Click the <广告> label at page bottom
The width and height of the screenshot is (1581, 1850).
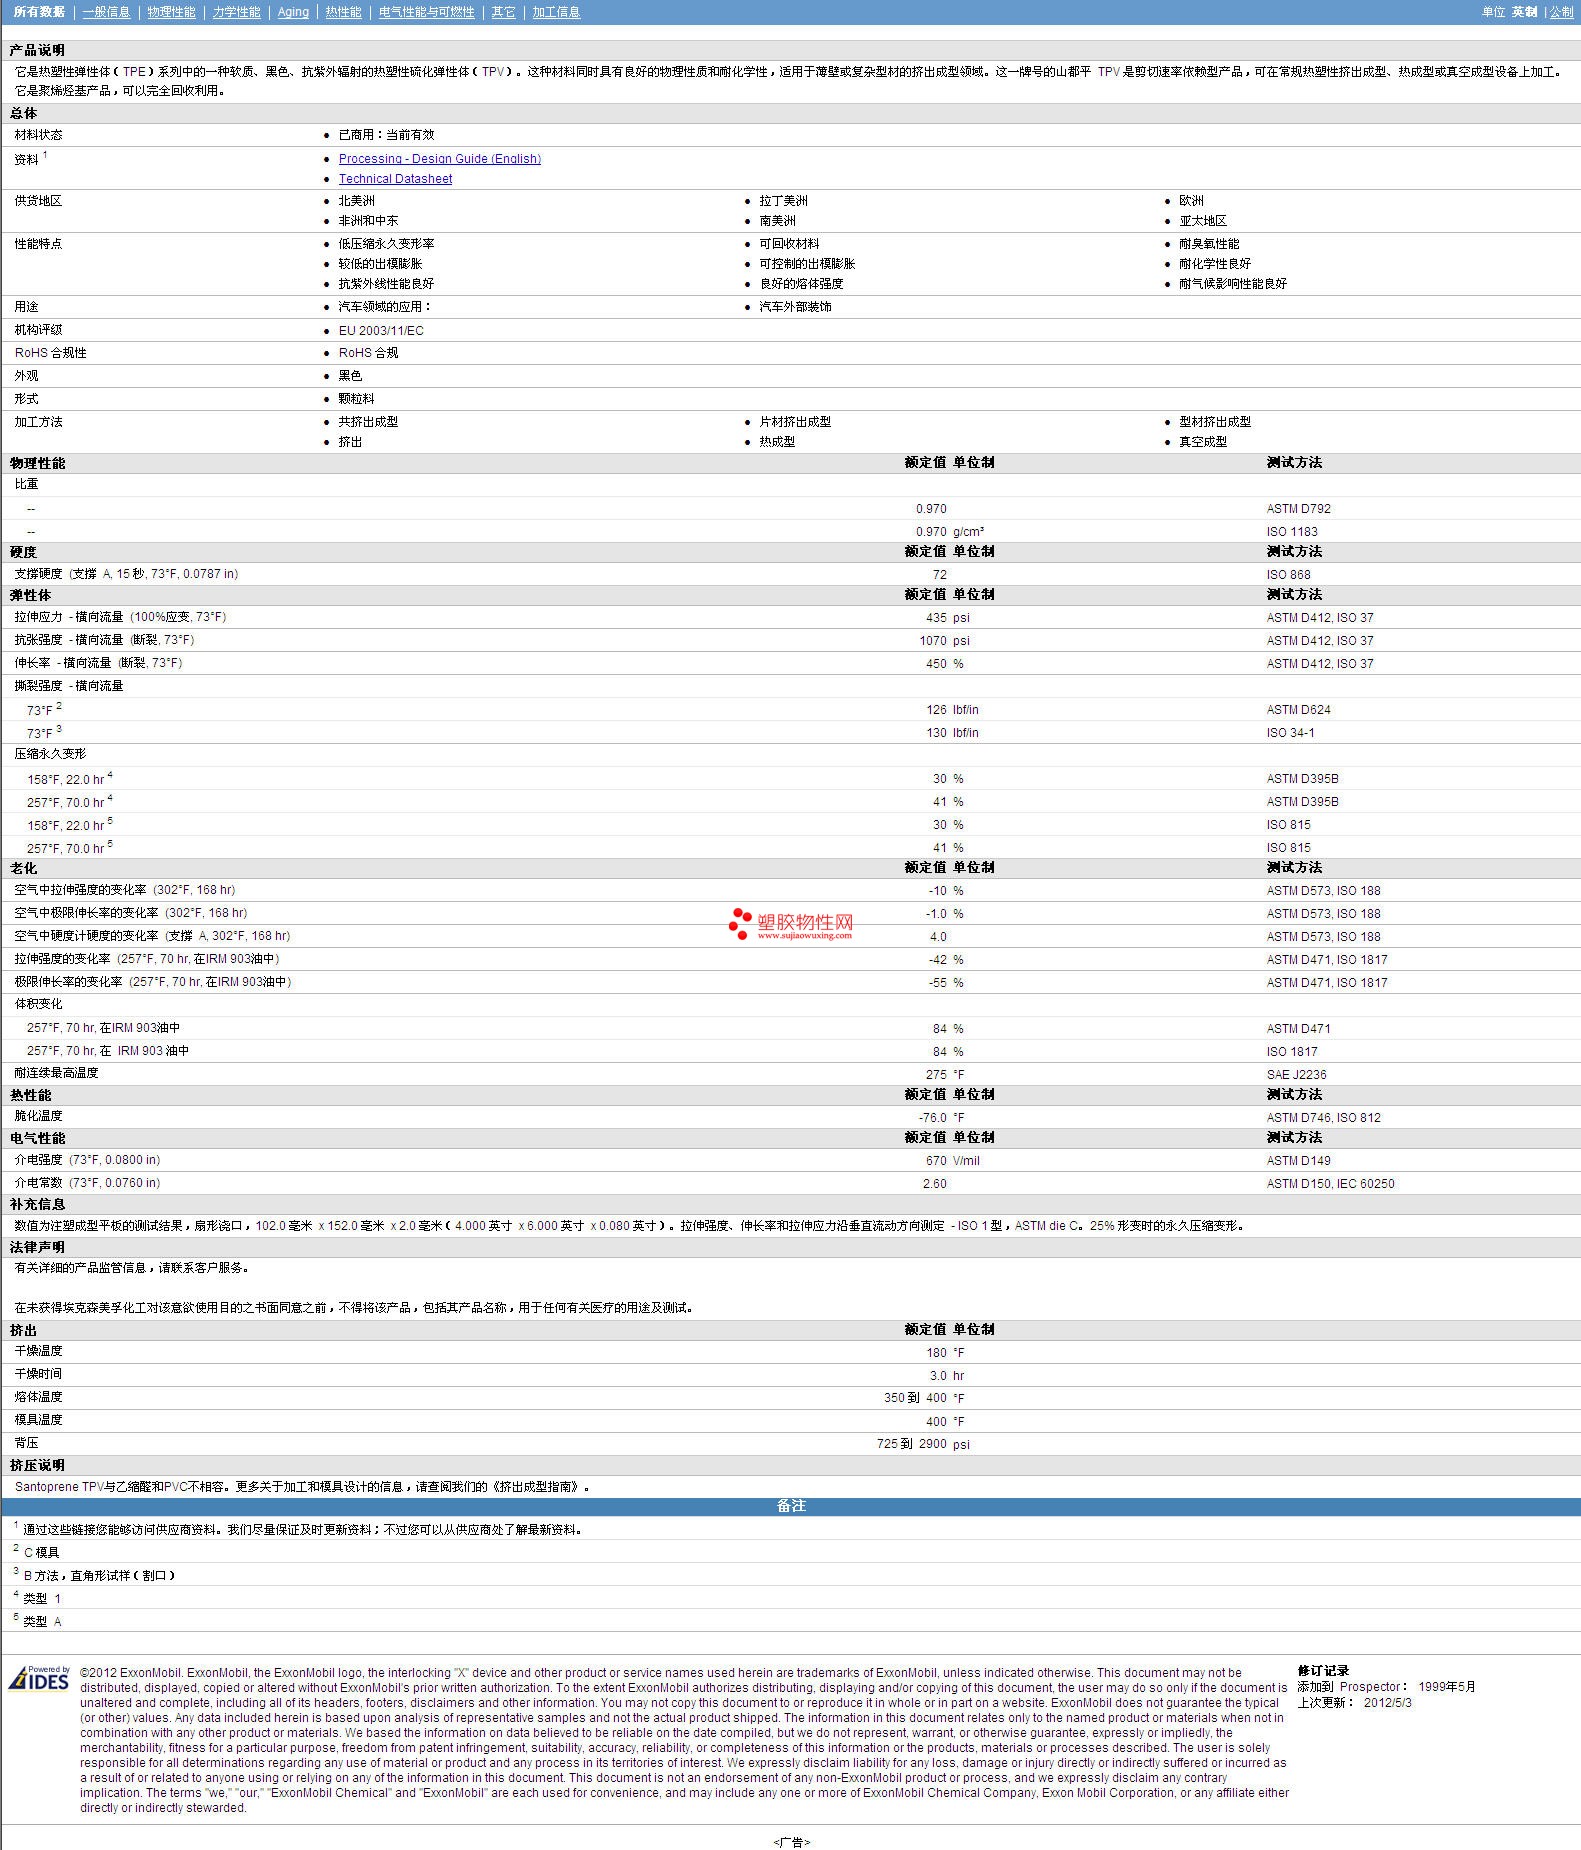791,1842
